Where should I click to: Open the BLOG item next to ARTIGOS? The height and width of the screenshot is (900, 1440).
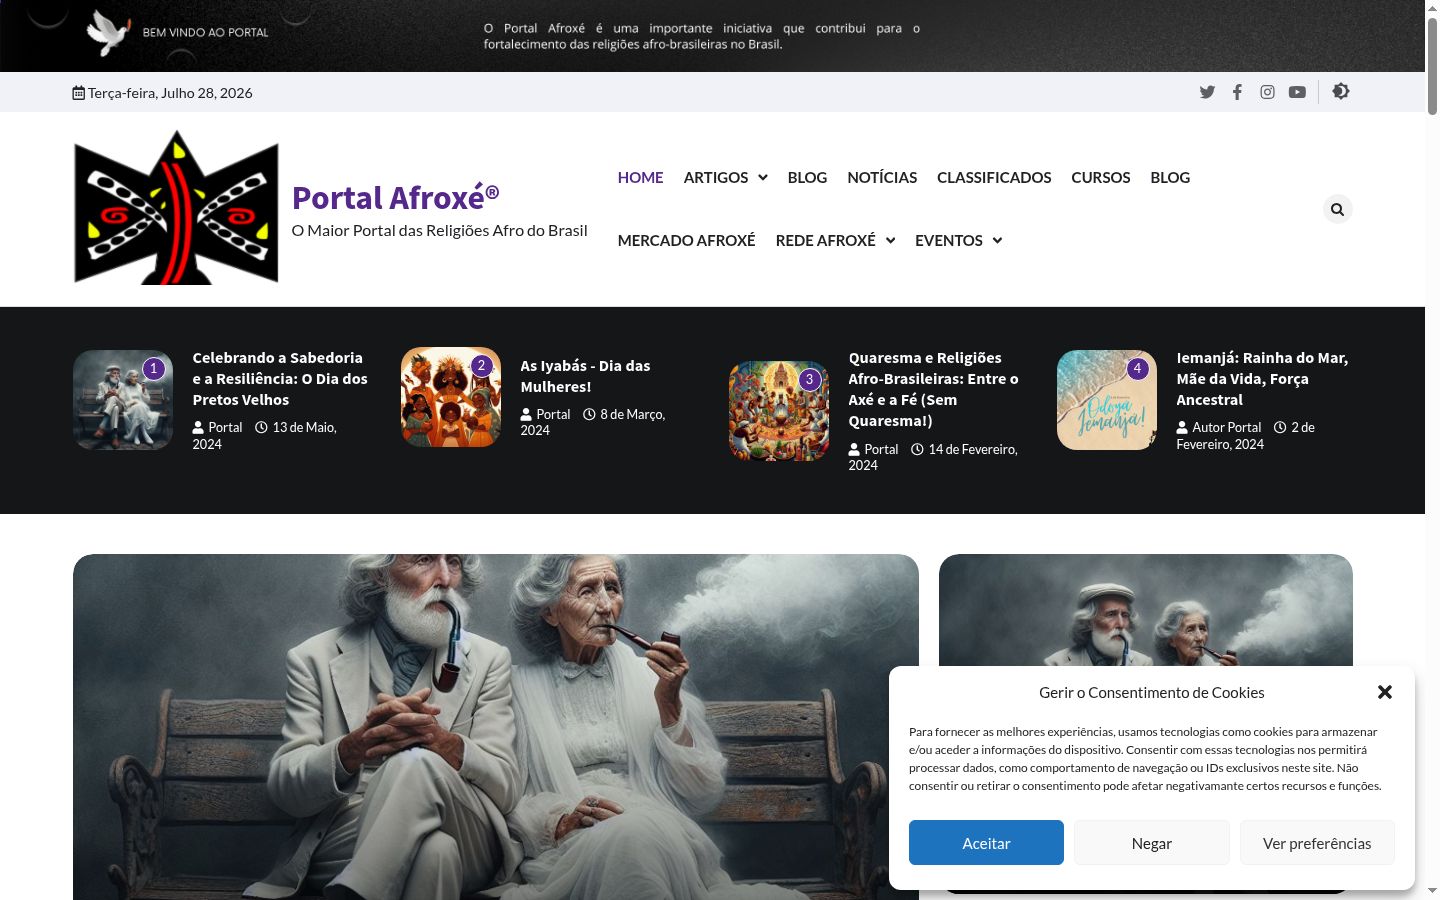tap(807, 177)
